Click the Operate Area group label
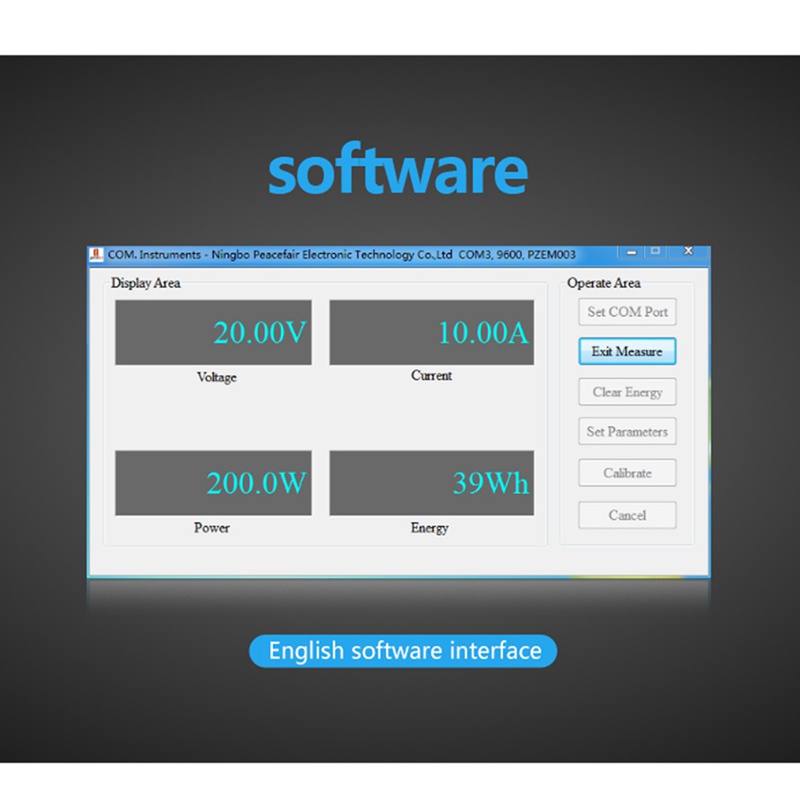The width and height of the screenshot is (800, 800). [603, 284]
